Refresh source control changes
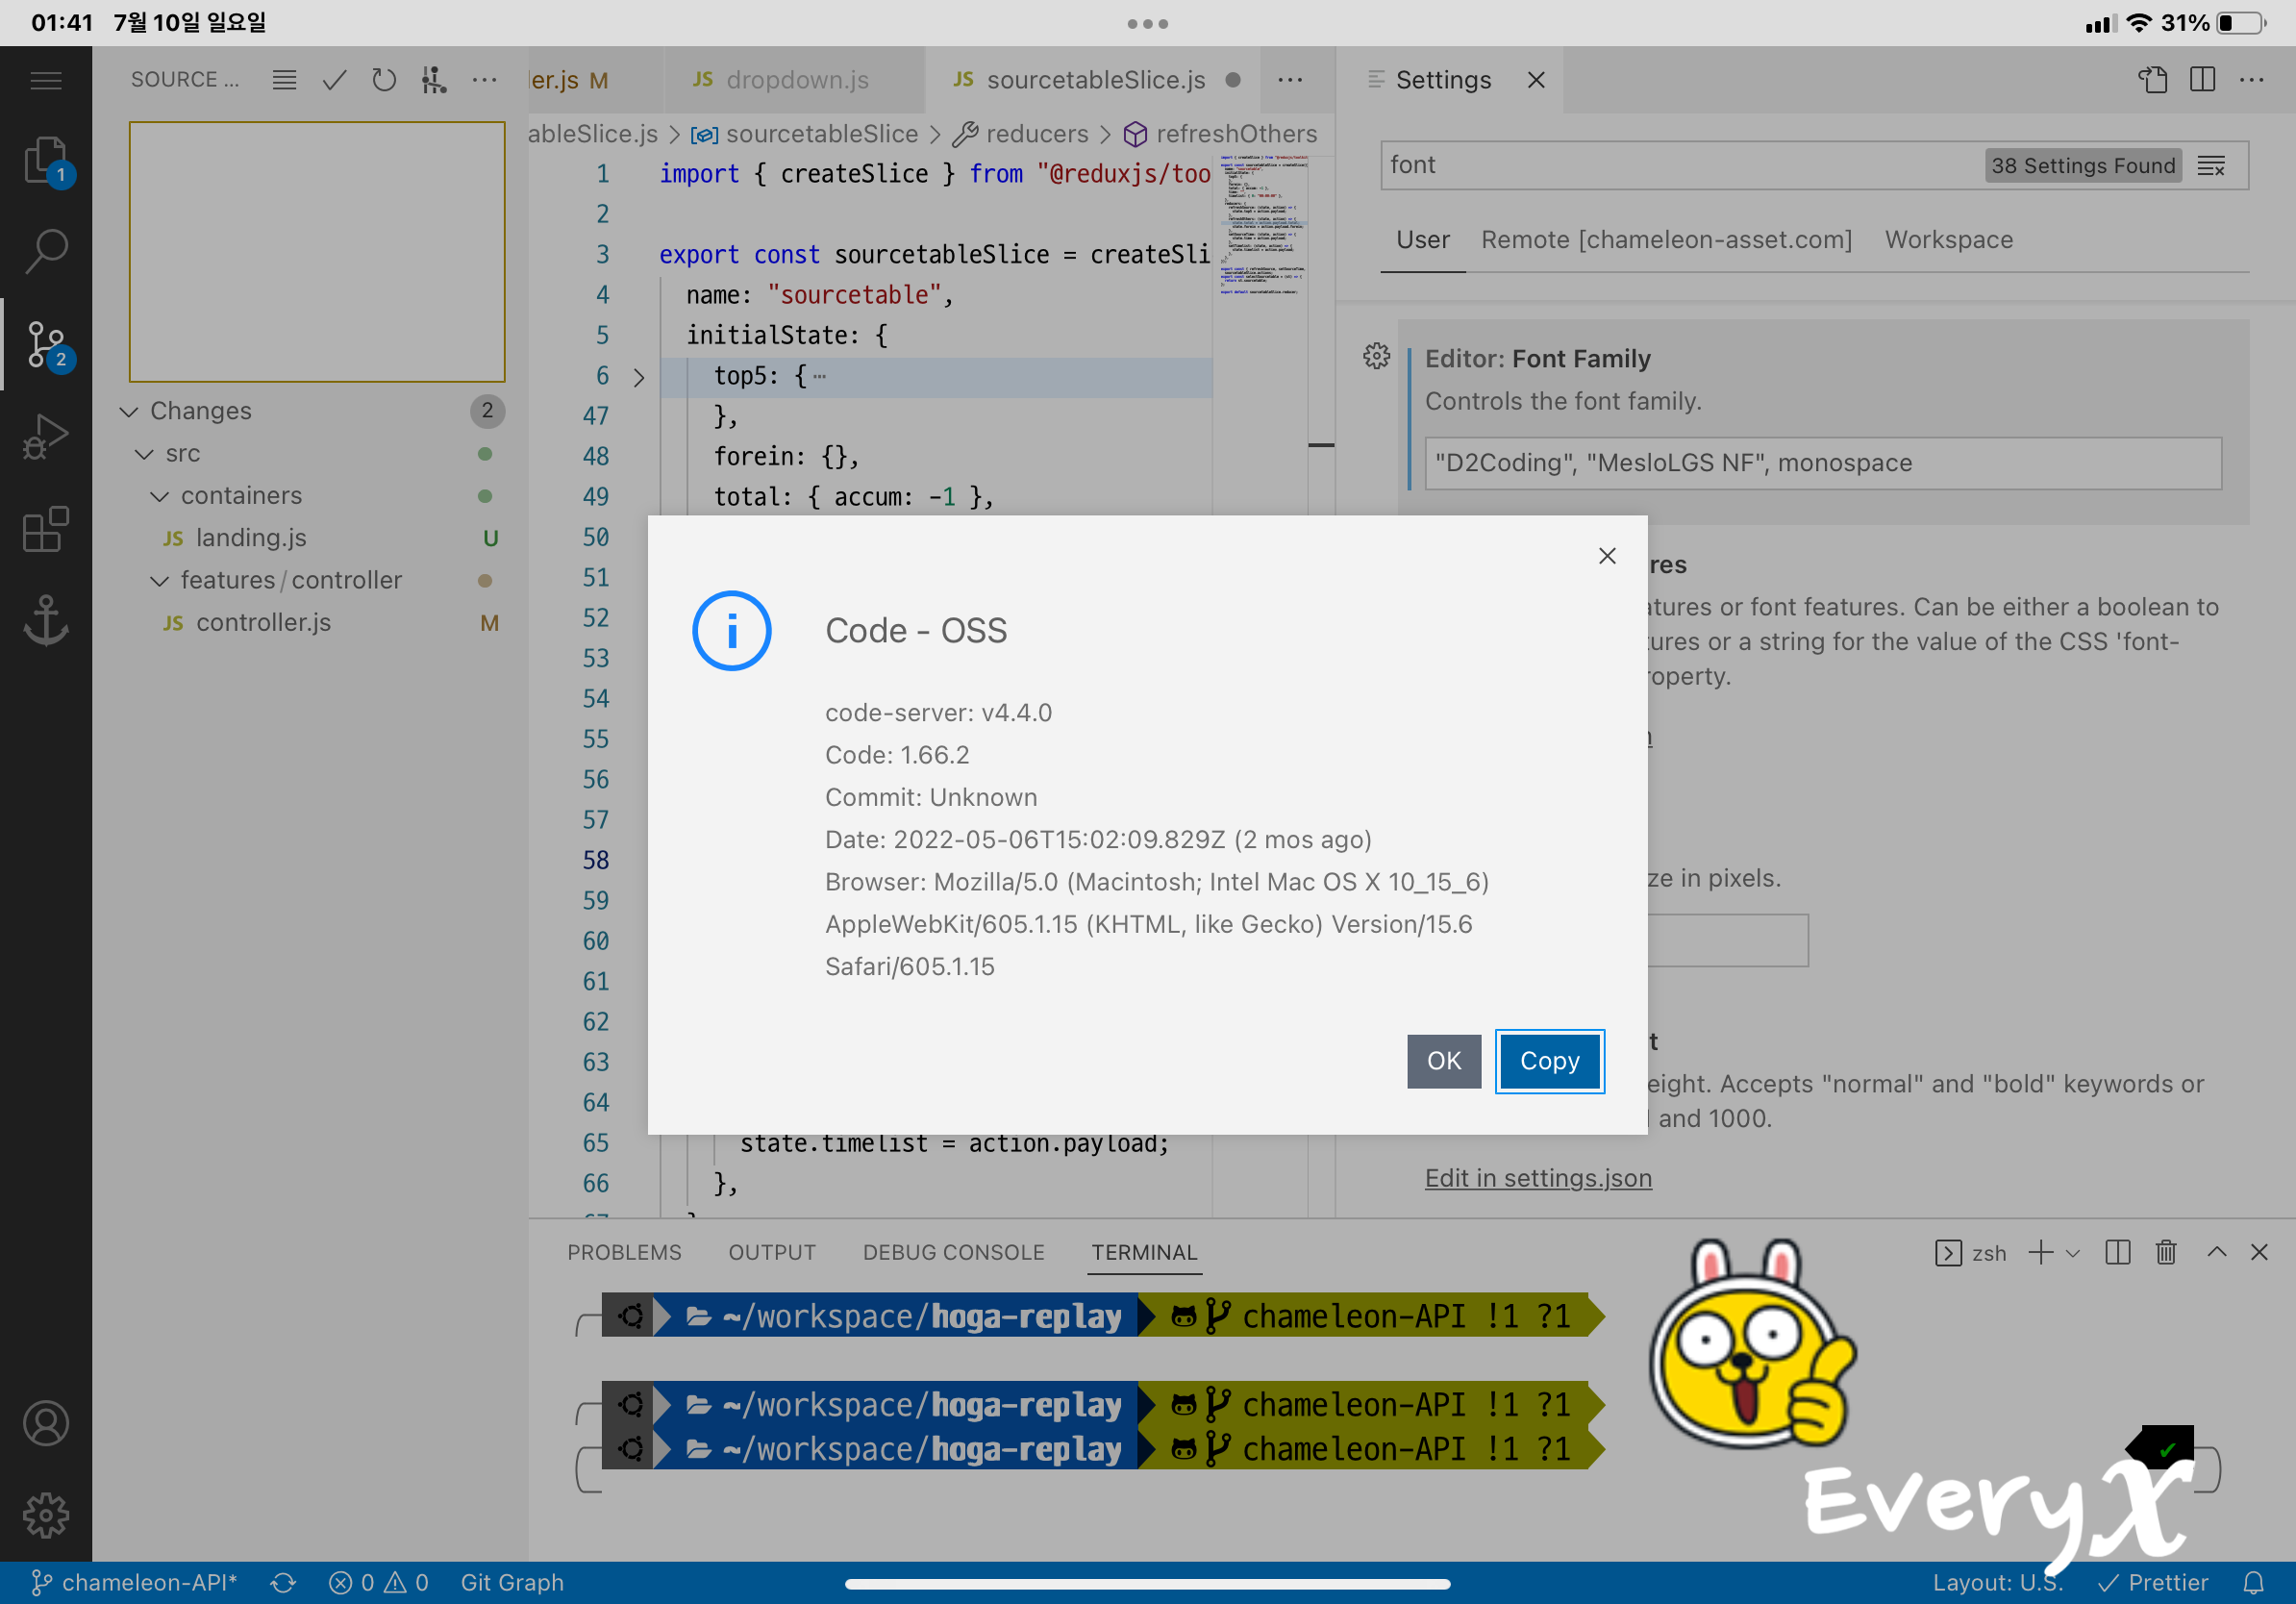The image size is (2296, 1604). click(384, 80)
